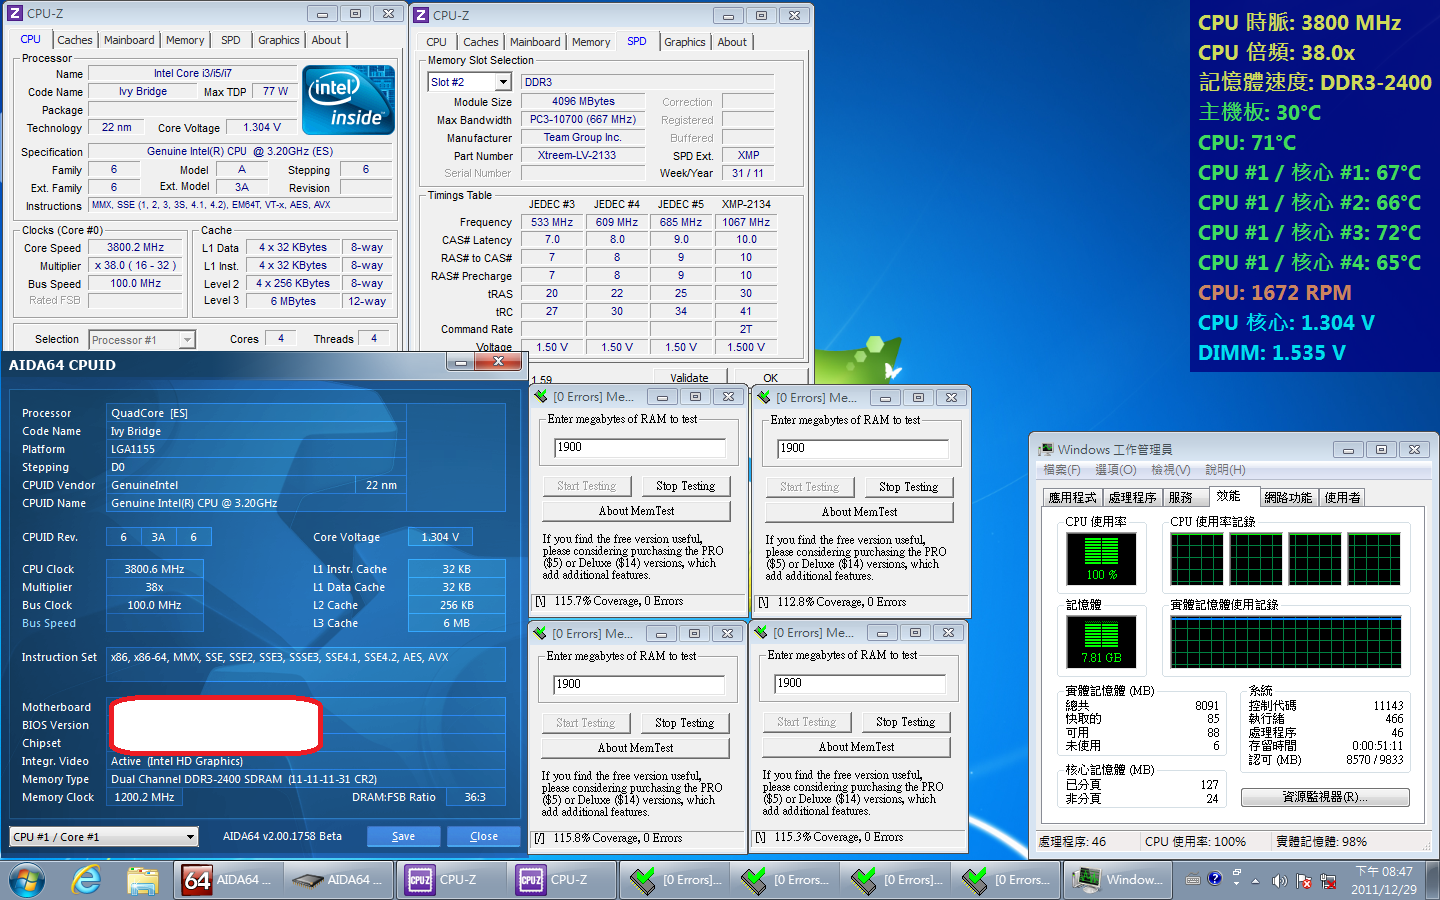1440x900 pixels.
Task: Click the 資源監視器(R)... button
Action: [1325, 797]
